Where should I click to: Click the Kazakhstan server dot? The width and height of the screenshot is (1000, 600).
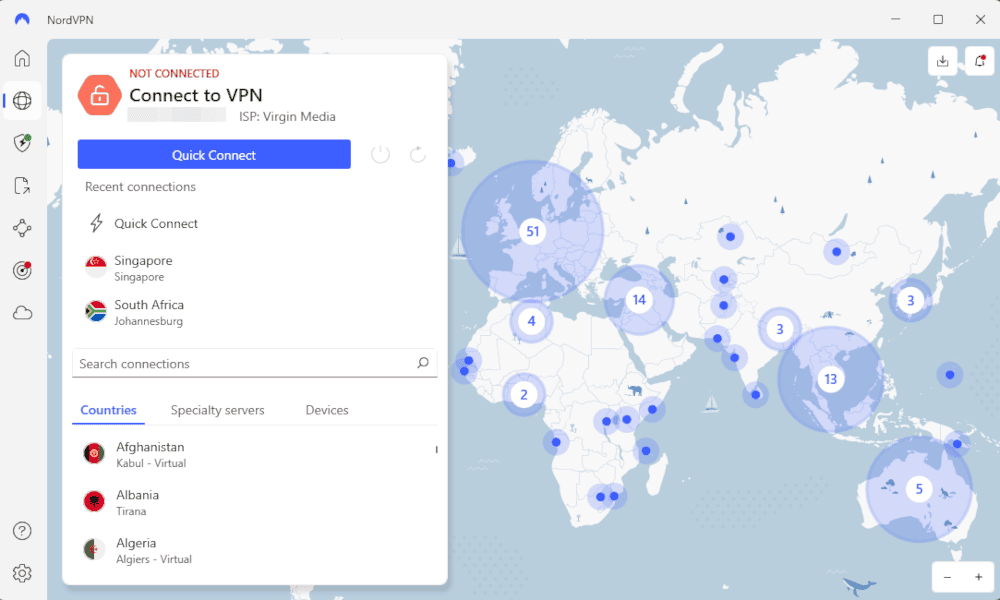730,237
